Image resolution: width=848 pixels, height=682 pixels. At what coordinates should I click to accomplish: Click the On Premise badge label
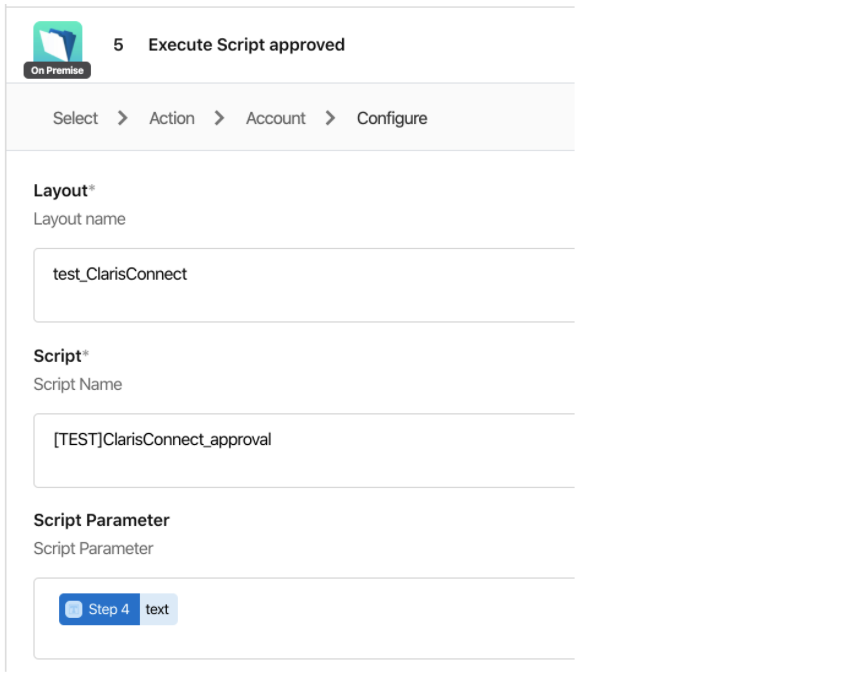tap(57, 70)
